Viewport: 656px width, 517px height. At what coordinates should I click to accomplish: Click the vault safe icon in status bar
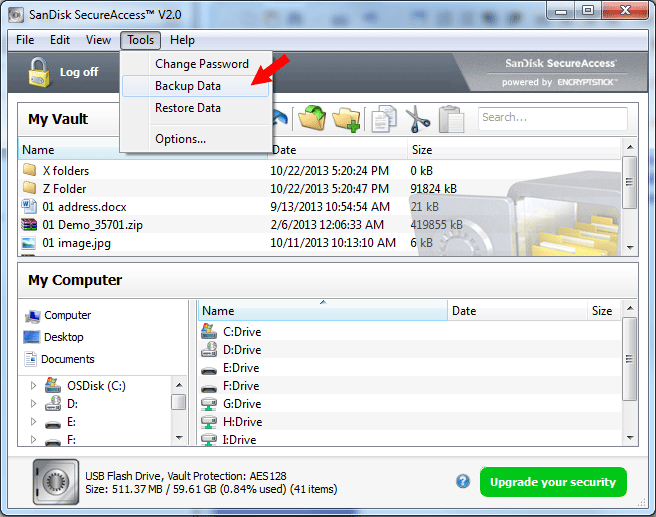coord(56,482)
